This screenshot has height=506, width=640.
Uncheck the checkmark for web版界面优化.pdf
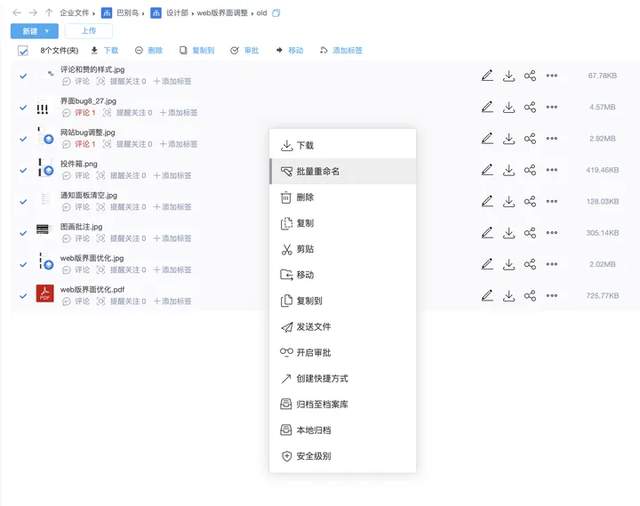point(23,296)
